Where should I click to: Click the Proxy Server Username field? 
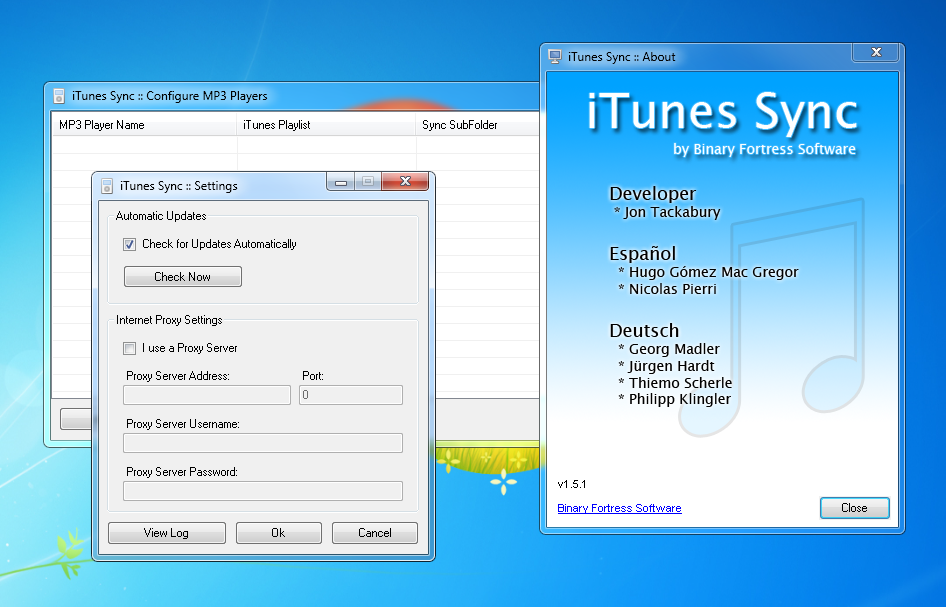262,443
